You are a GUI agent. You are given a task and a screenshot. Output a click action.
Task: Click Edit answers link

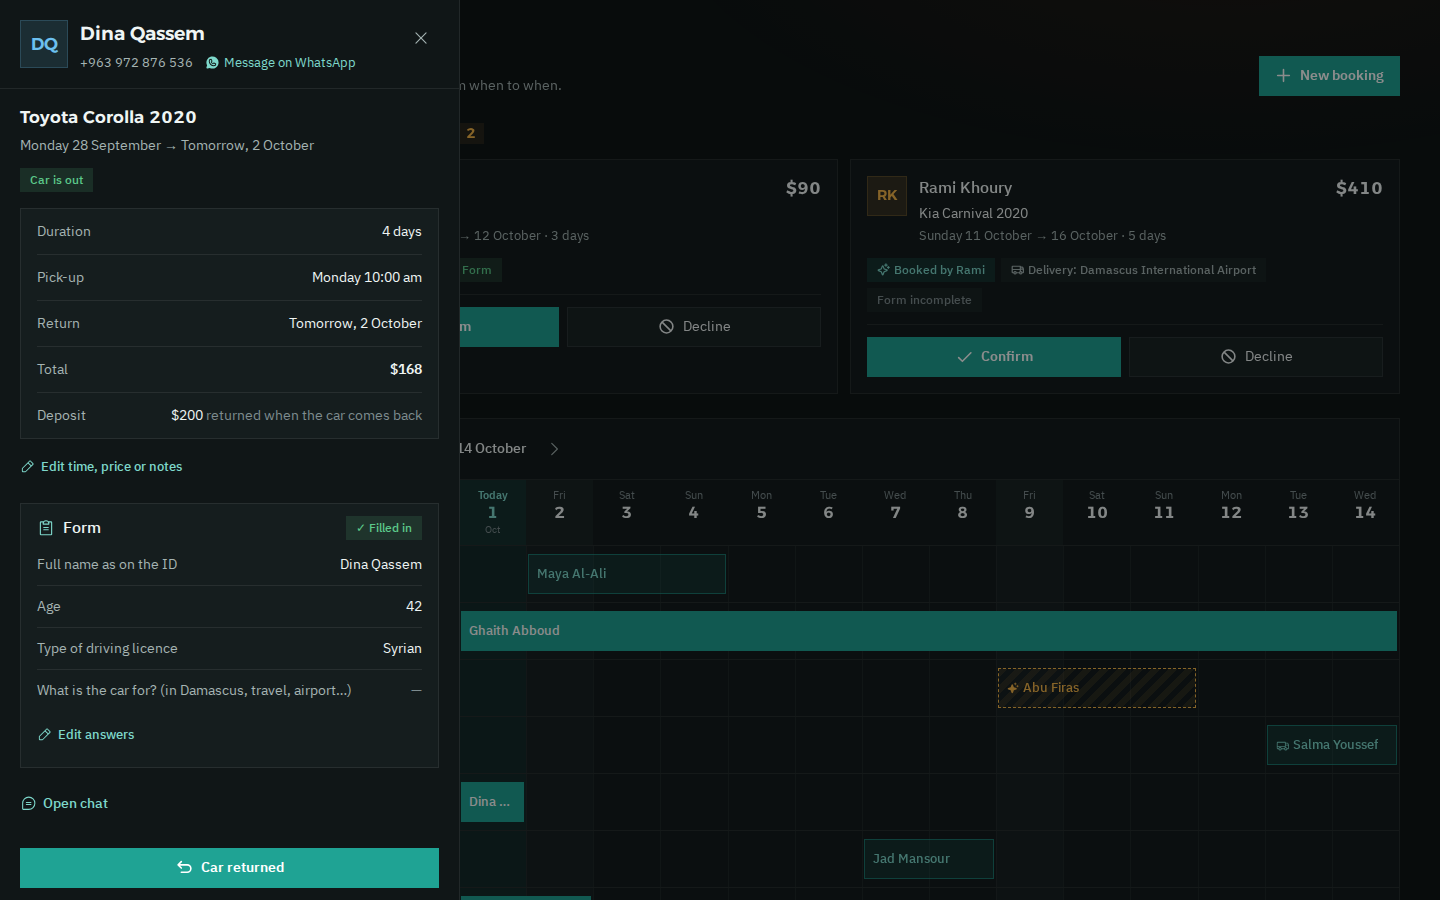(x=86, y=735)
